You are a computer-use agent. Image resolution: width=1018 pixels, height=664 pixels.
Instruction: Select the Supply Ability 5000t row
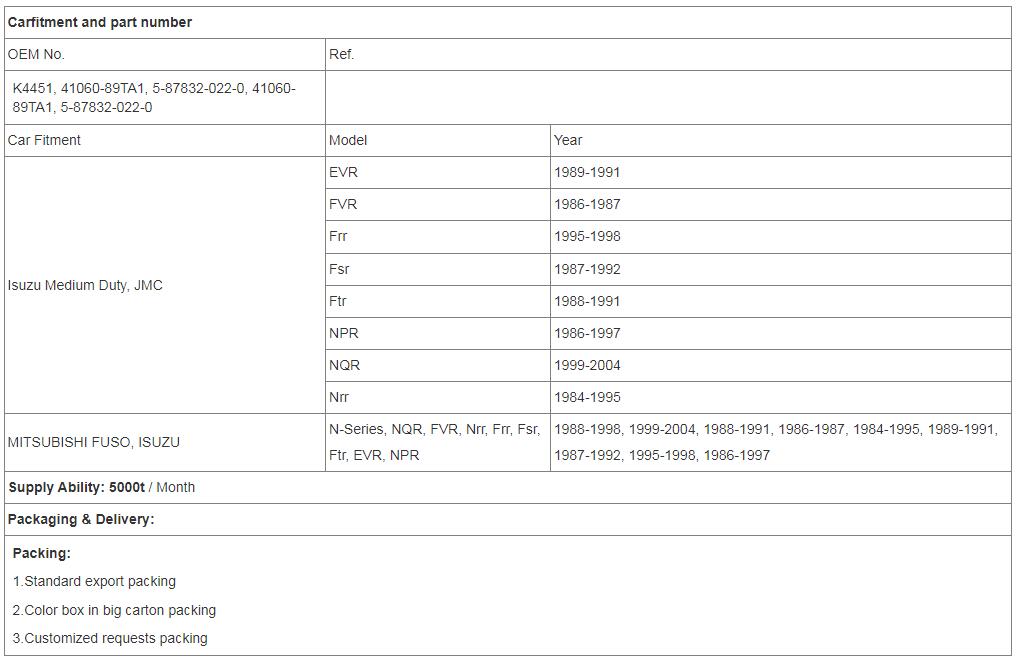point(508,487)
